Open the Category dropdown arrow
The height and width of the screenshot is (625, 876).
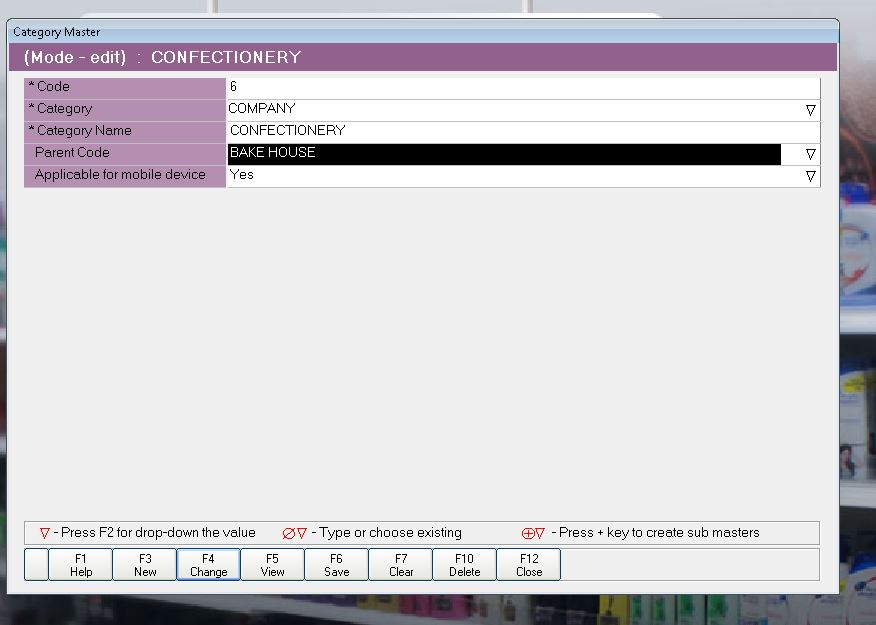tap(811, 110)
